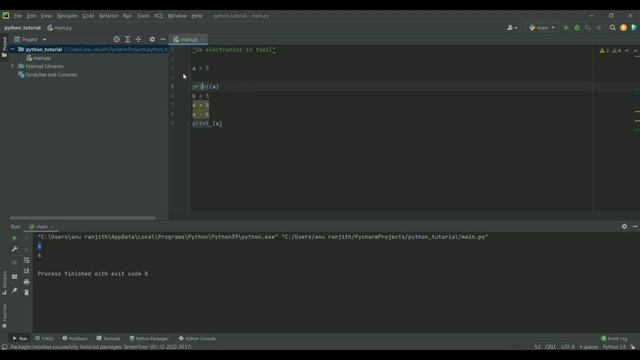Open Project panel gear options
The height and width of the screenshot is (360, 640).
click(x=152, y=39)
